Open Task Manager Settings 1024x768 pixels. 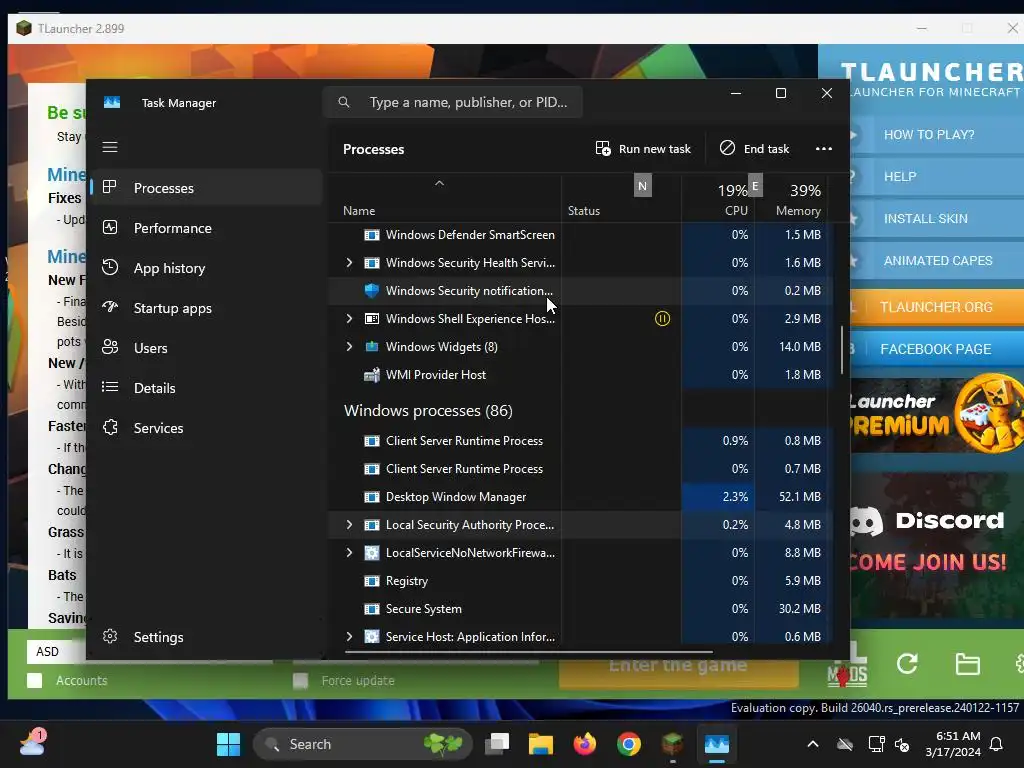(x=207, y=637)
